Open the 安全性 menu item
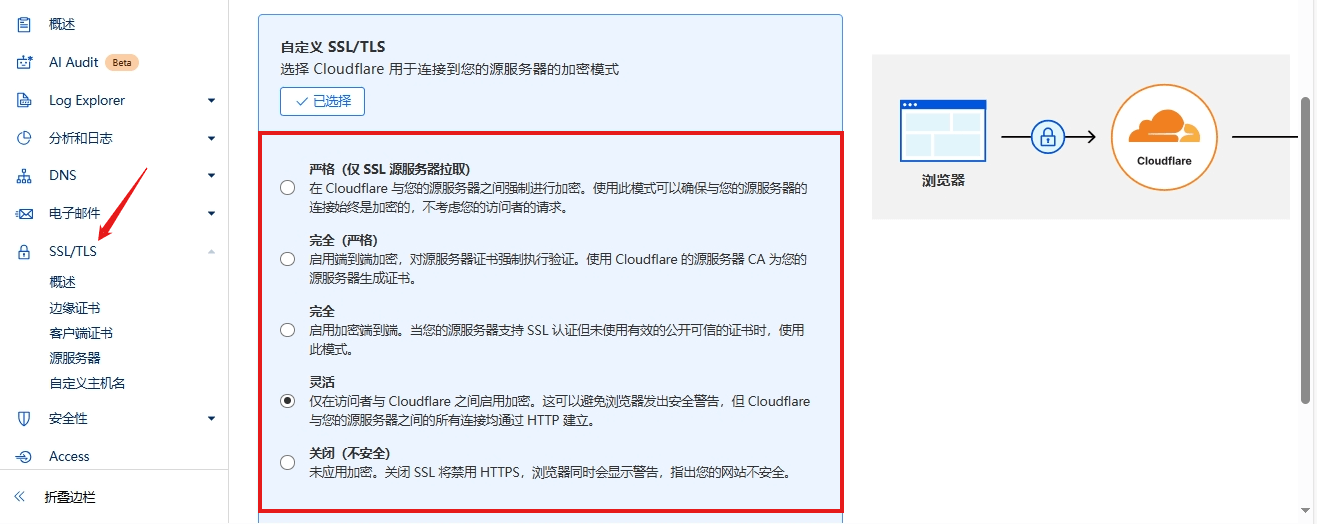This screenshot has width=1317, height=524. point(68,419)
